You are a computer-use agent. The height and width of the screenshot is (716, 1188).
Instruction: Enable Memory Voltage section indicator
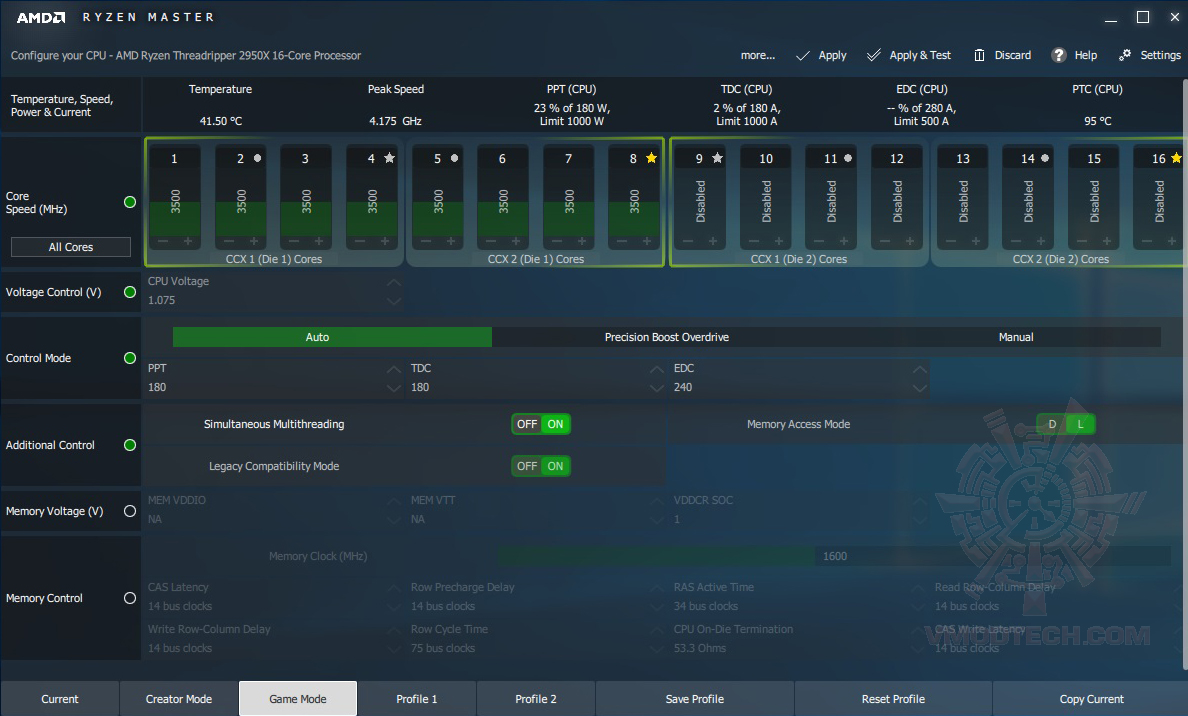click(x=130, y=511)
